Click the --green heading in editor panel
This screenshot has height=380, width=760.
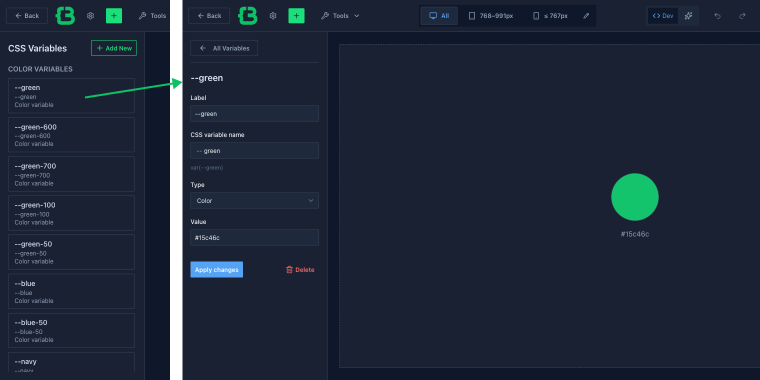[x=207, y=78]
